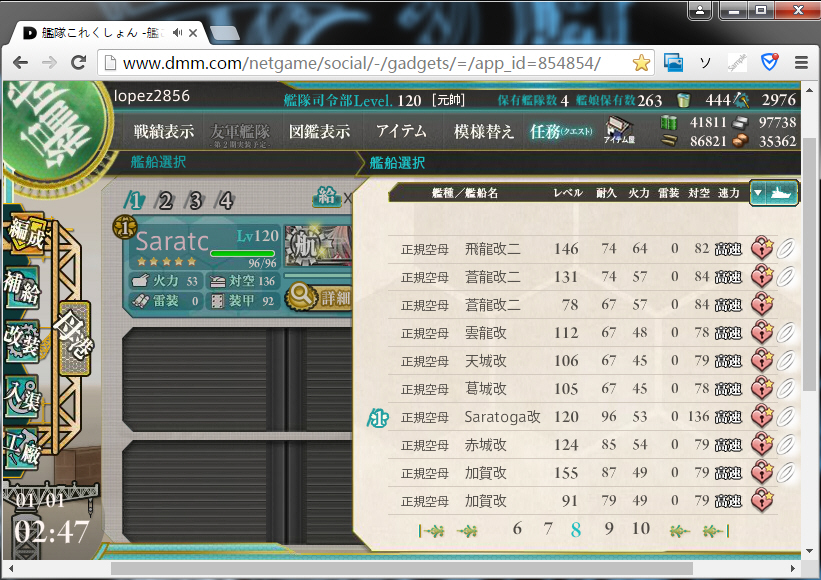Click the blue shield extension icon
The height and width of the screenshot is (580, 821).
769,62
